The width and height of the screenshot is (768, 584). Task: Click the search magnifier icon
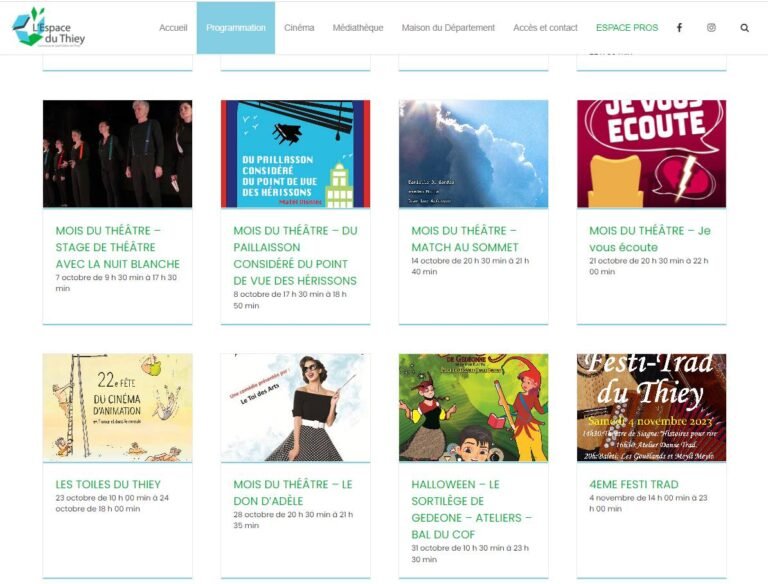pos(744,28)
